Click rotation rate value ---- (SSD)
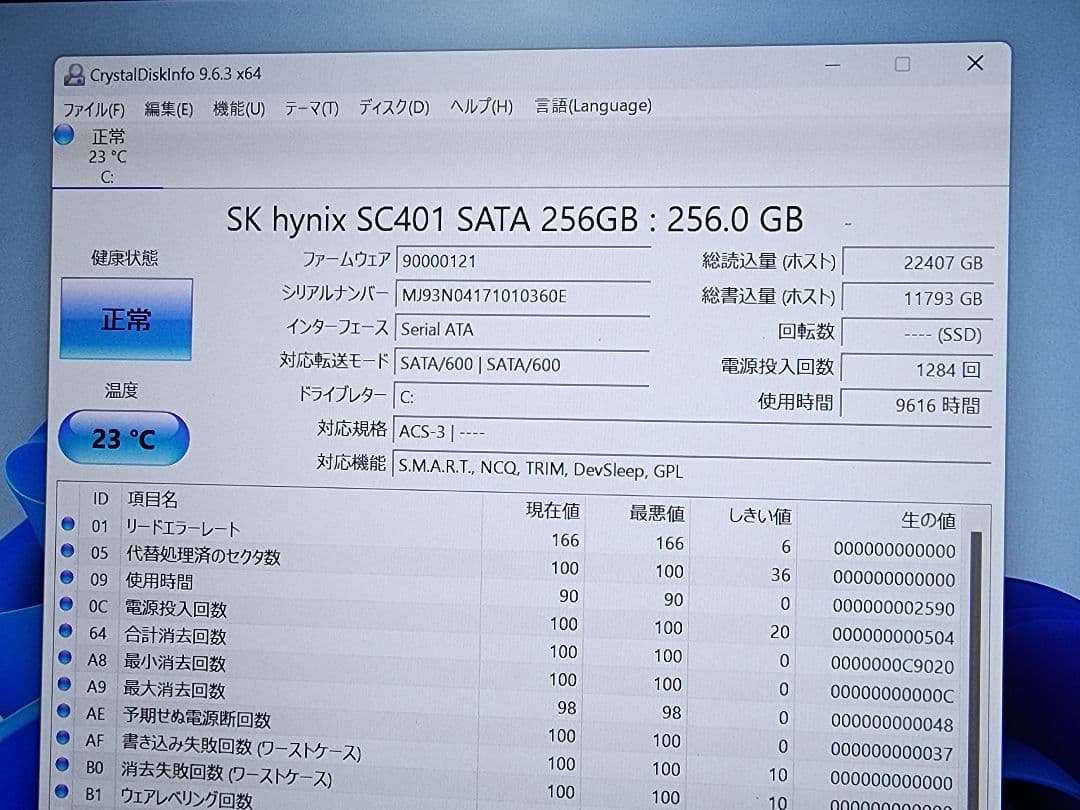 (x=917, y=335)
